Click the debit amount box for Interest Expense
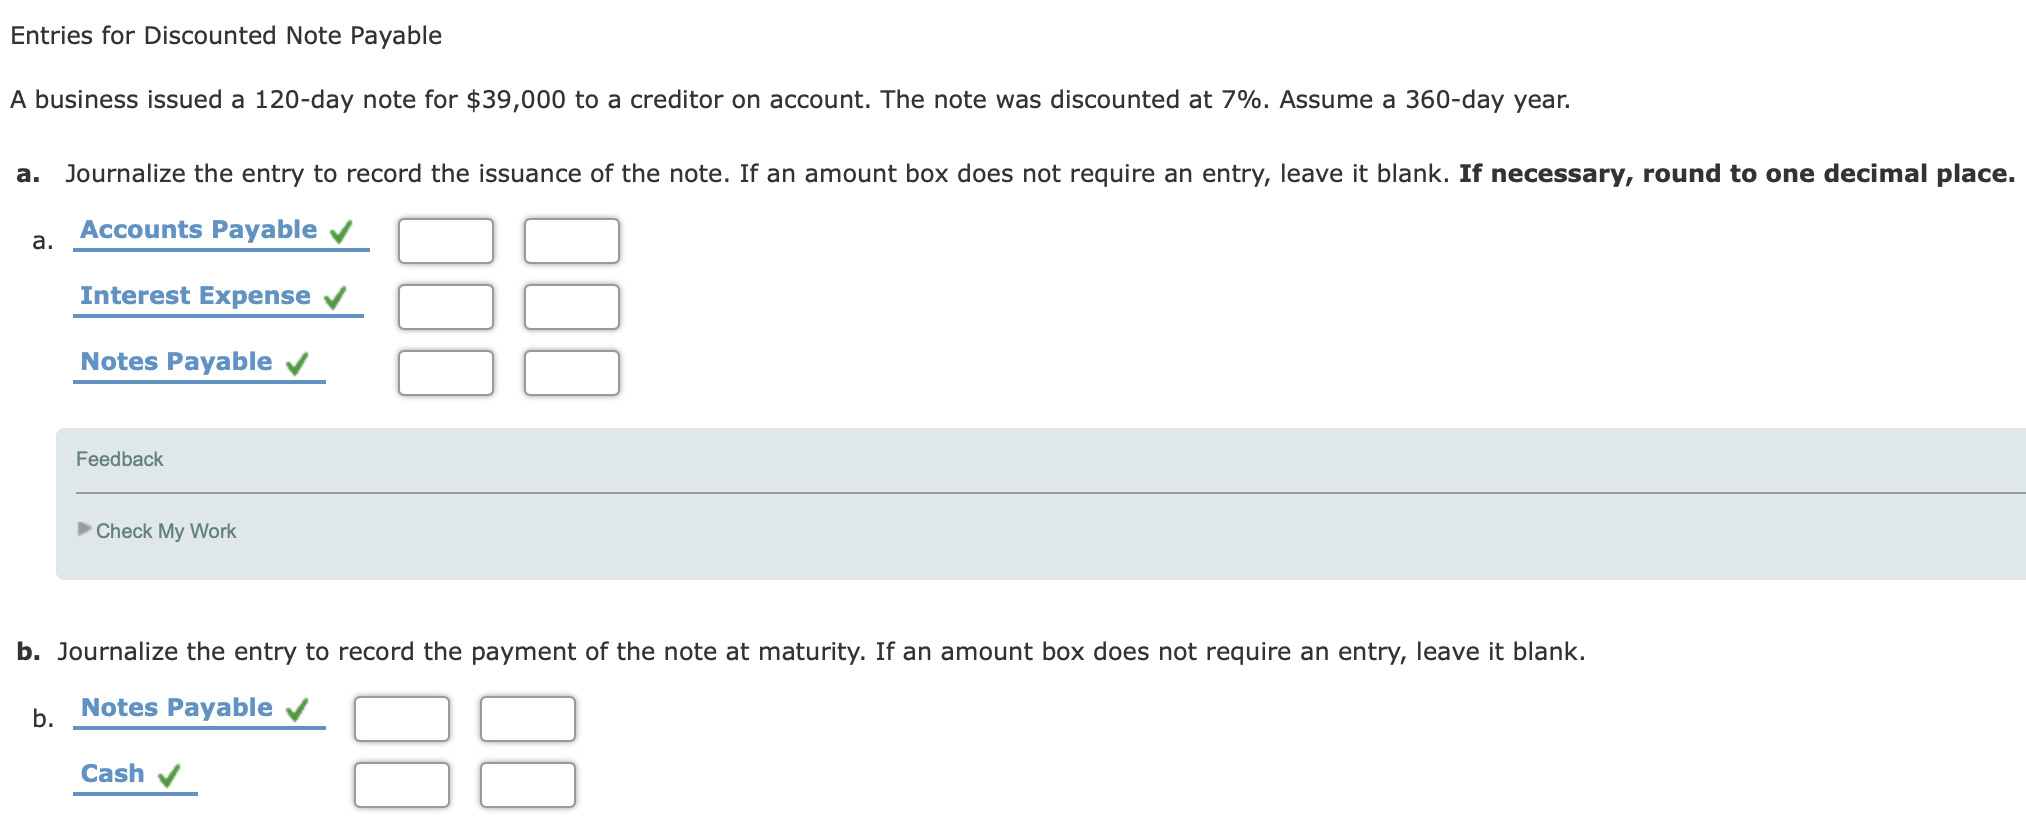The height and width of the screenshot is (832, 2026). point(446,306)
